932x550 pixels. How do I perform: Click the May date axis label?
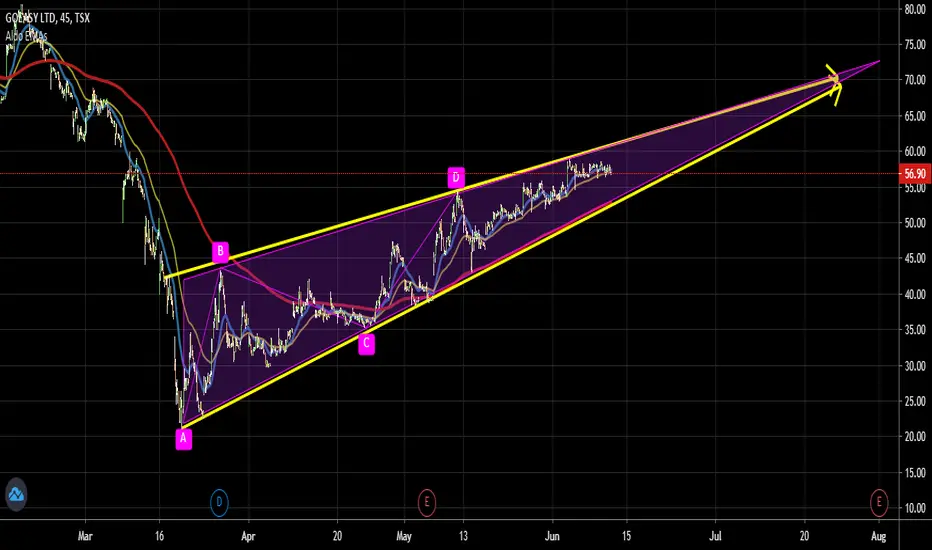point(404,536)
